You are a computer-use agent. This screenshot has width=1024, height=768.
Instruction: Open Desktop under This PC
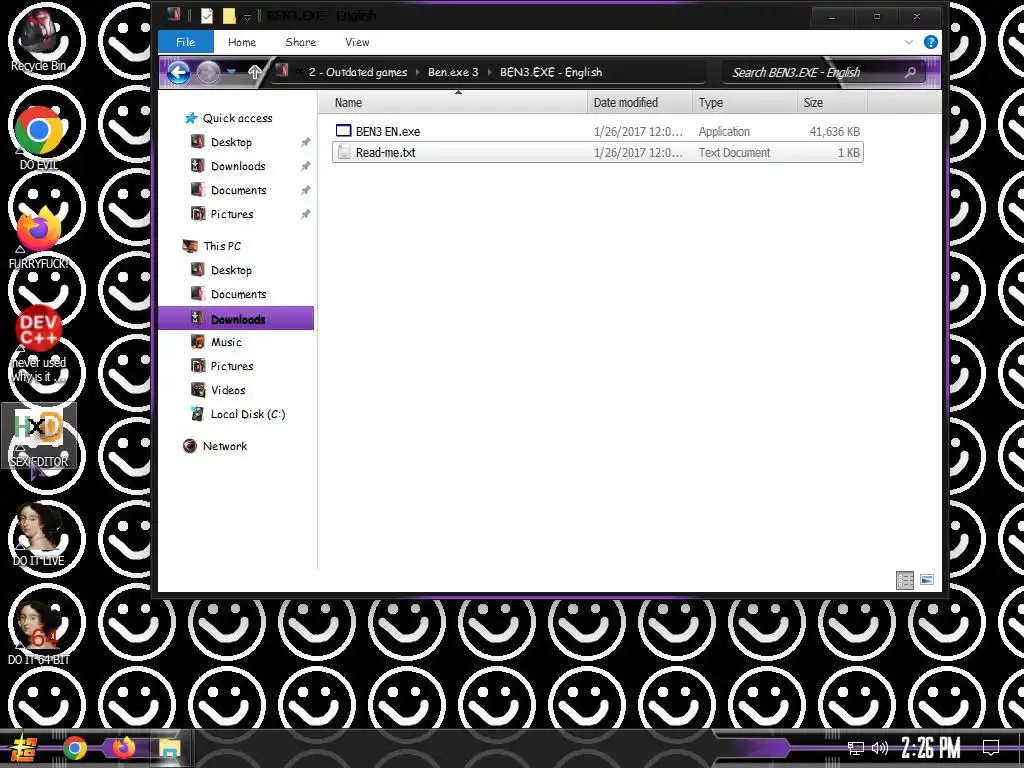click(x=222, y=270)
